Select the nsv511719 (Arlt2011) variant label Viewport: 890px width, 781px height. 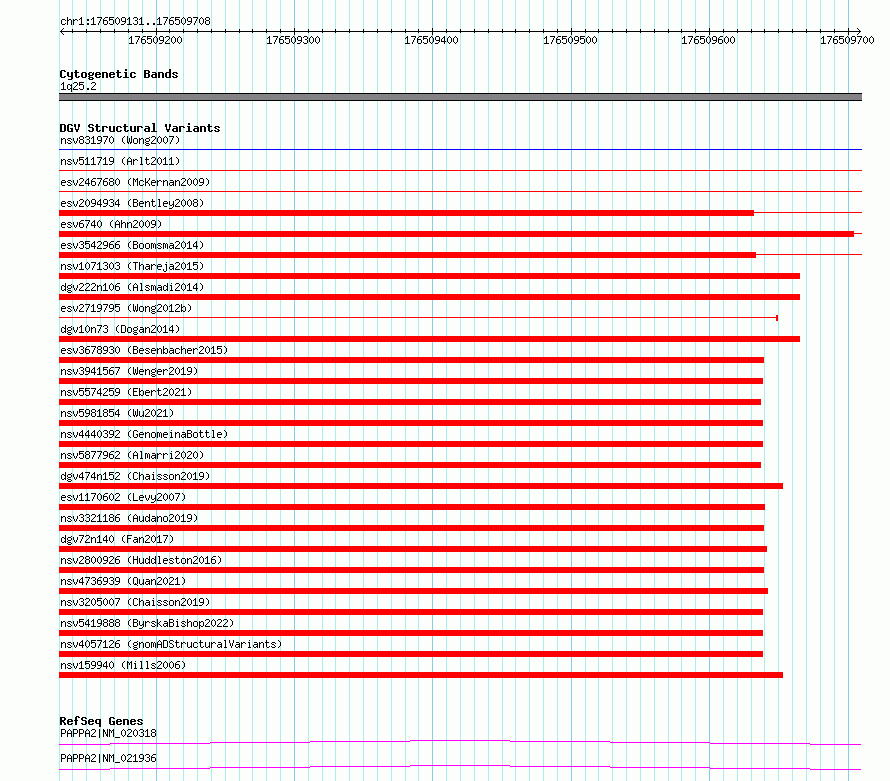point(120,161)
